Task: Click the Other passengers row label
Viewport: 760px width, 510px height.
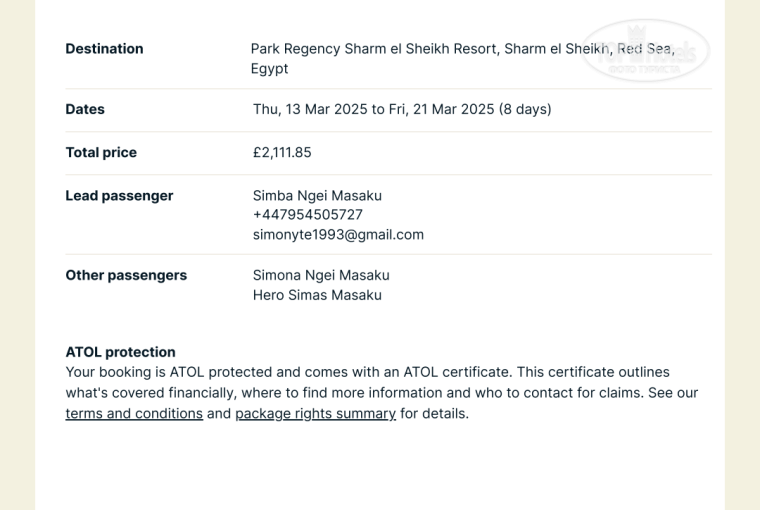Action: tap(126, 275)
